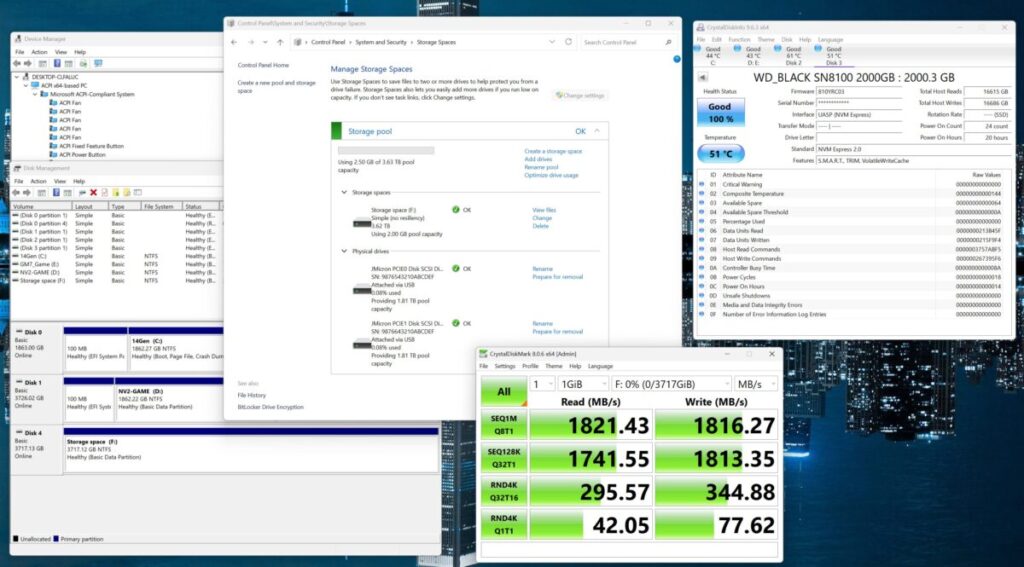This screenshot has width=1024, height=567.
Task: Open the View menu in Disk Management
Action: (60, 181)
